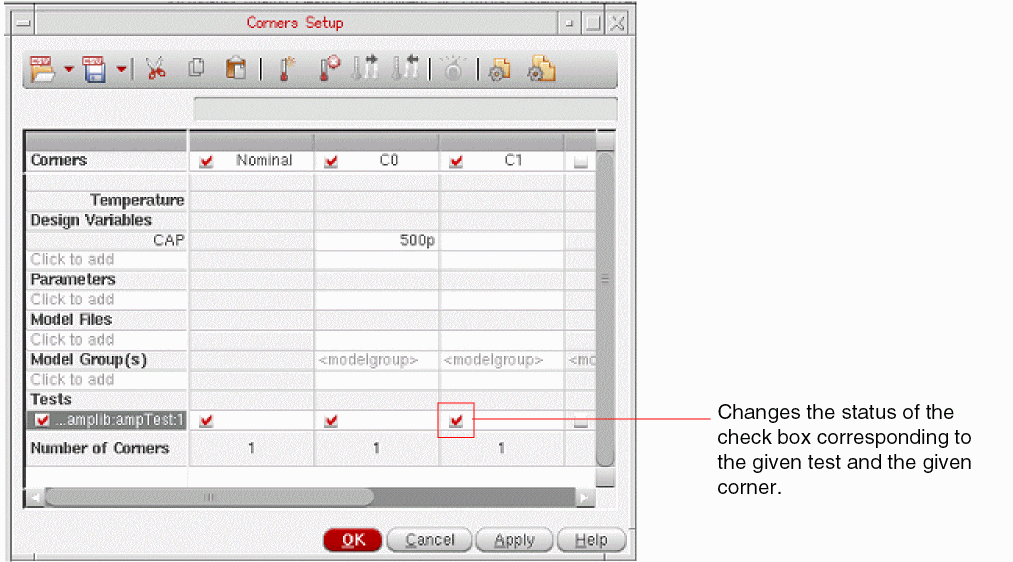Click the Cancel button
Screen dimensions: 1013x562
point(430,540)
